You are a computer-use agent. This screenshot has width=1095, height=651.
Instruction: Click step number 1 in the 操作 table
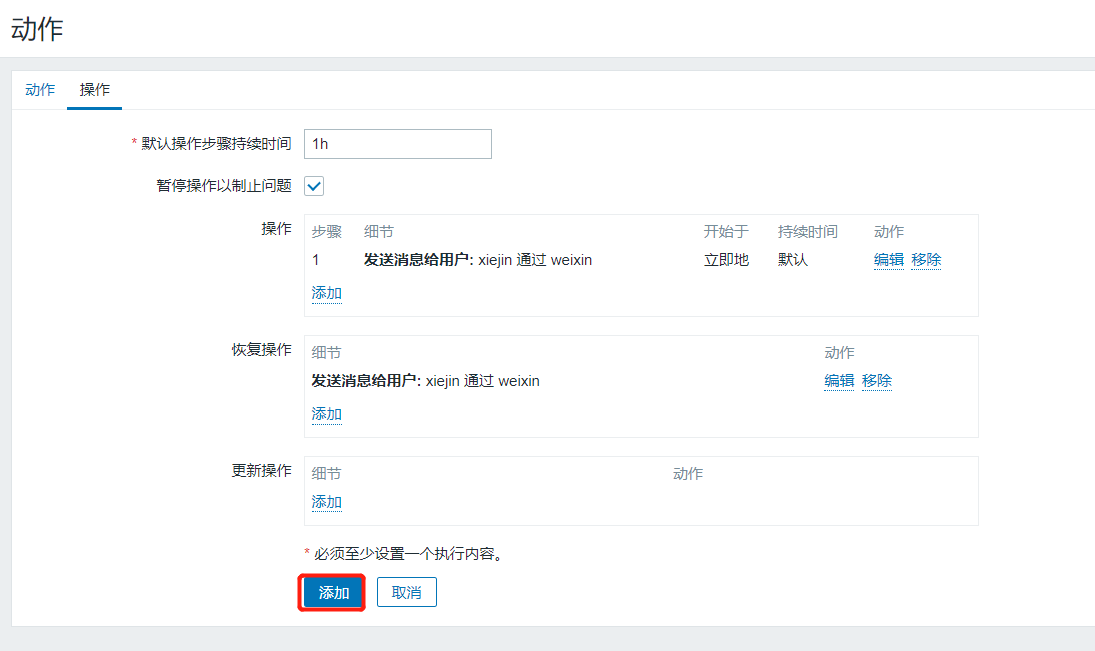tap(316, 260)
